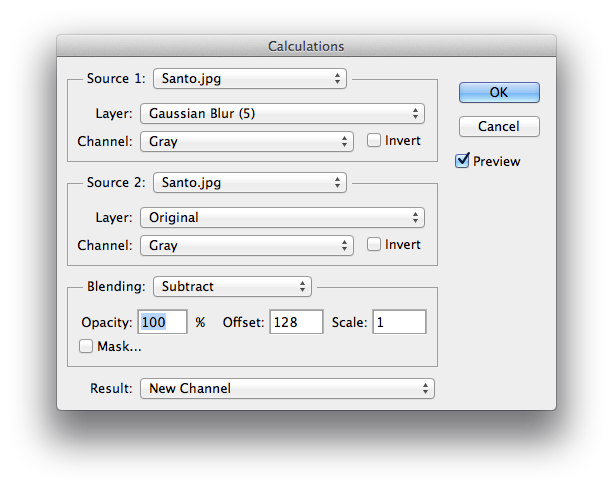
Task: Expand the Source 1 Channel dropdown
Action: (x=246, y=141)
